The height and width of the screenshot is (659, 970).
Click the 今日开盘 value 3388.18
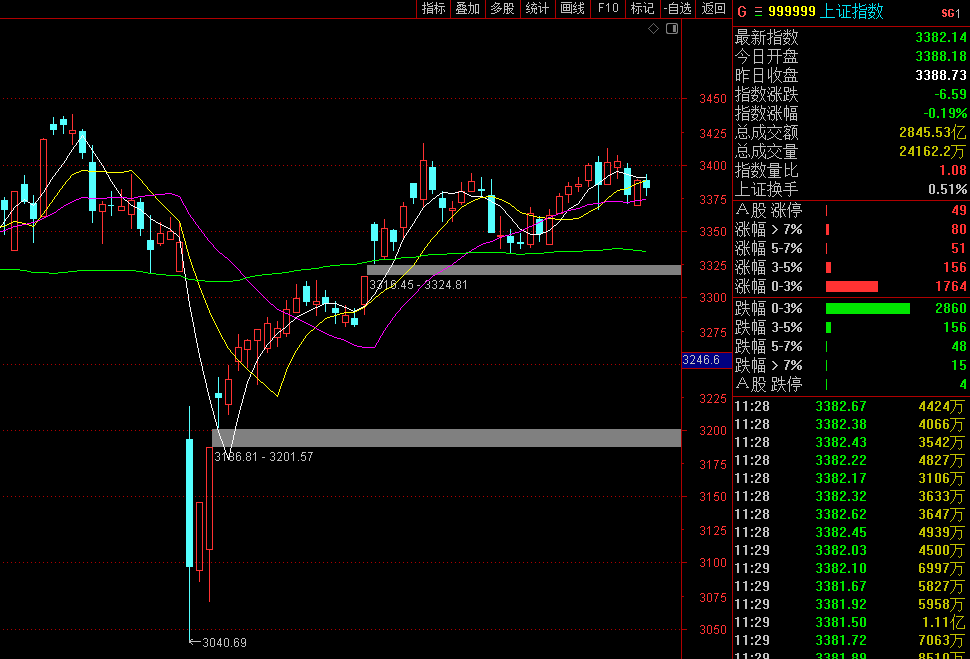click(940, 56)
